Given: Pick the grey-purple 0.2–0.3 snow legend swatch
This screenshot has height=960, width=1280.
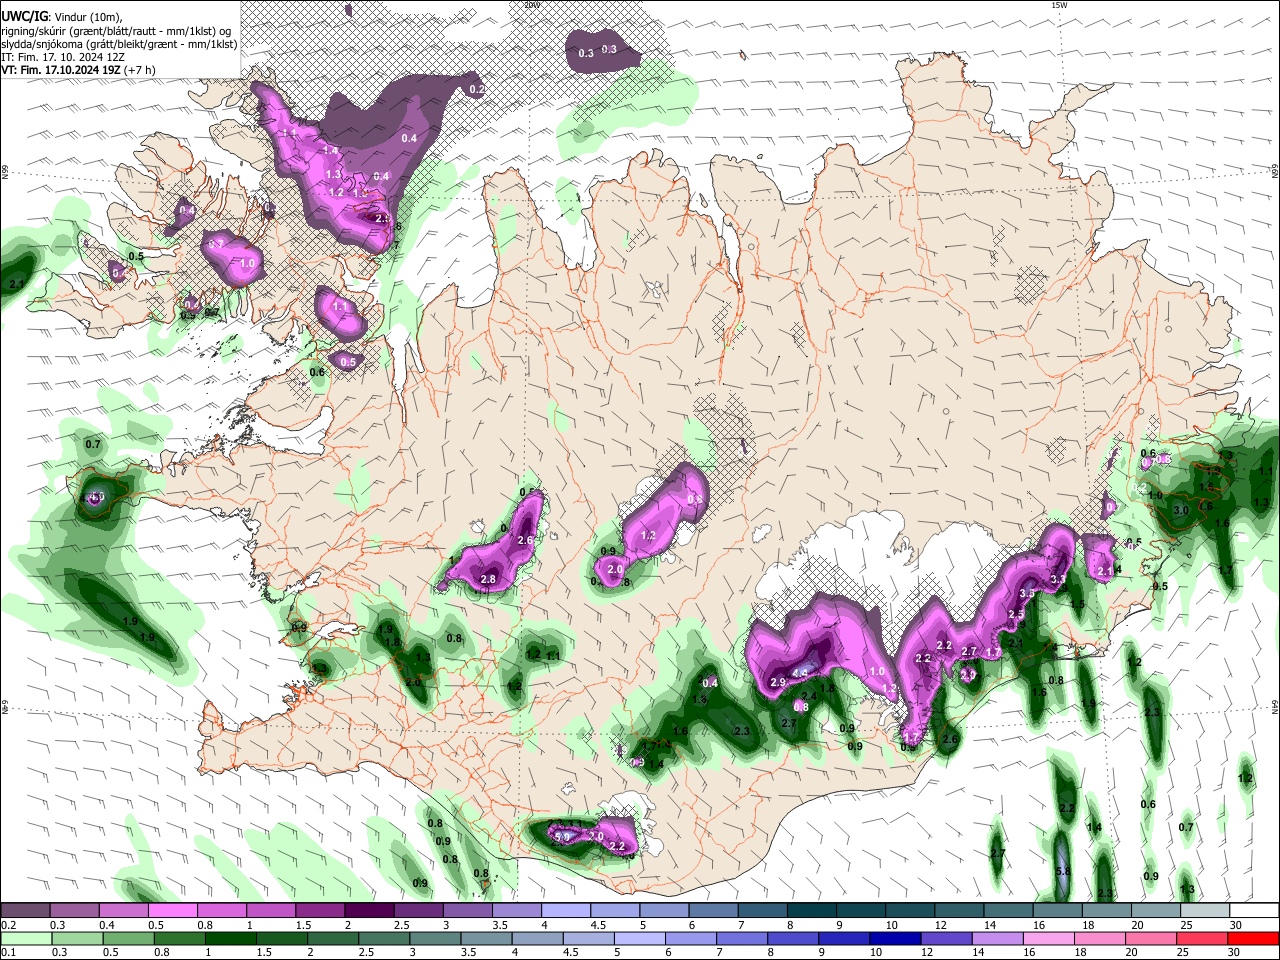Looking at the screenshot, I should coord(25,911).
